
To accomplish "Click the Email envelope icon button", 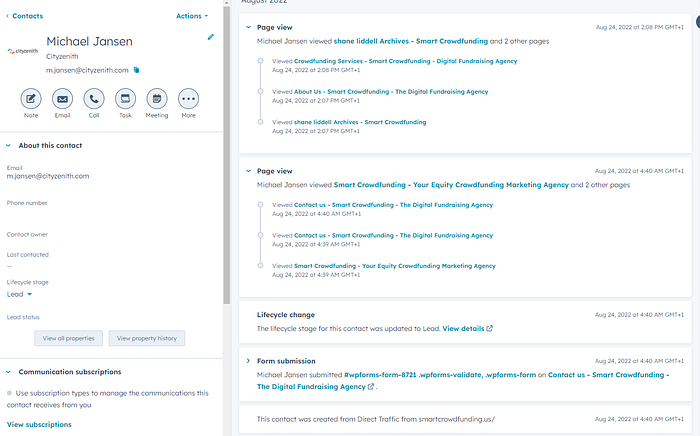I will pyautogui.click(x=62, y=99).
